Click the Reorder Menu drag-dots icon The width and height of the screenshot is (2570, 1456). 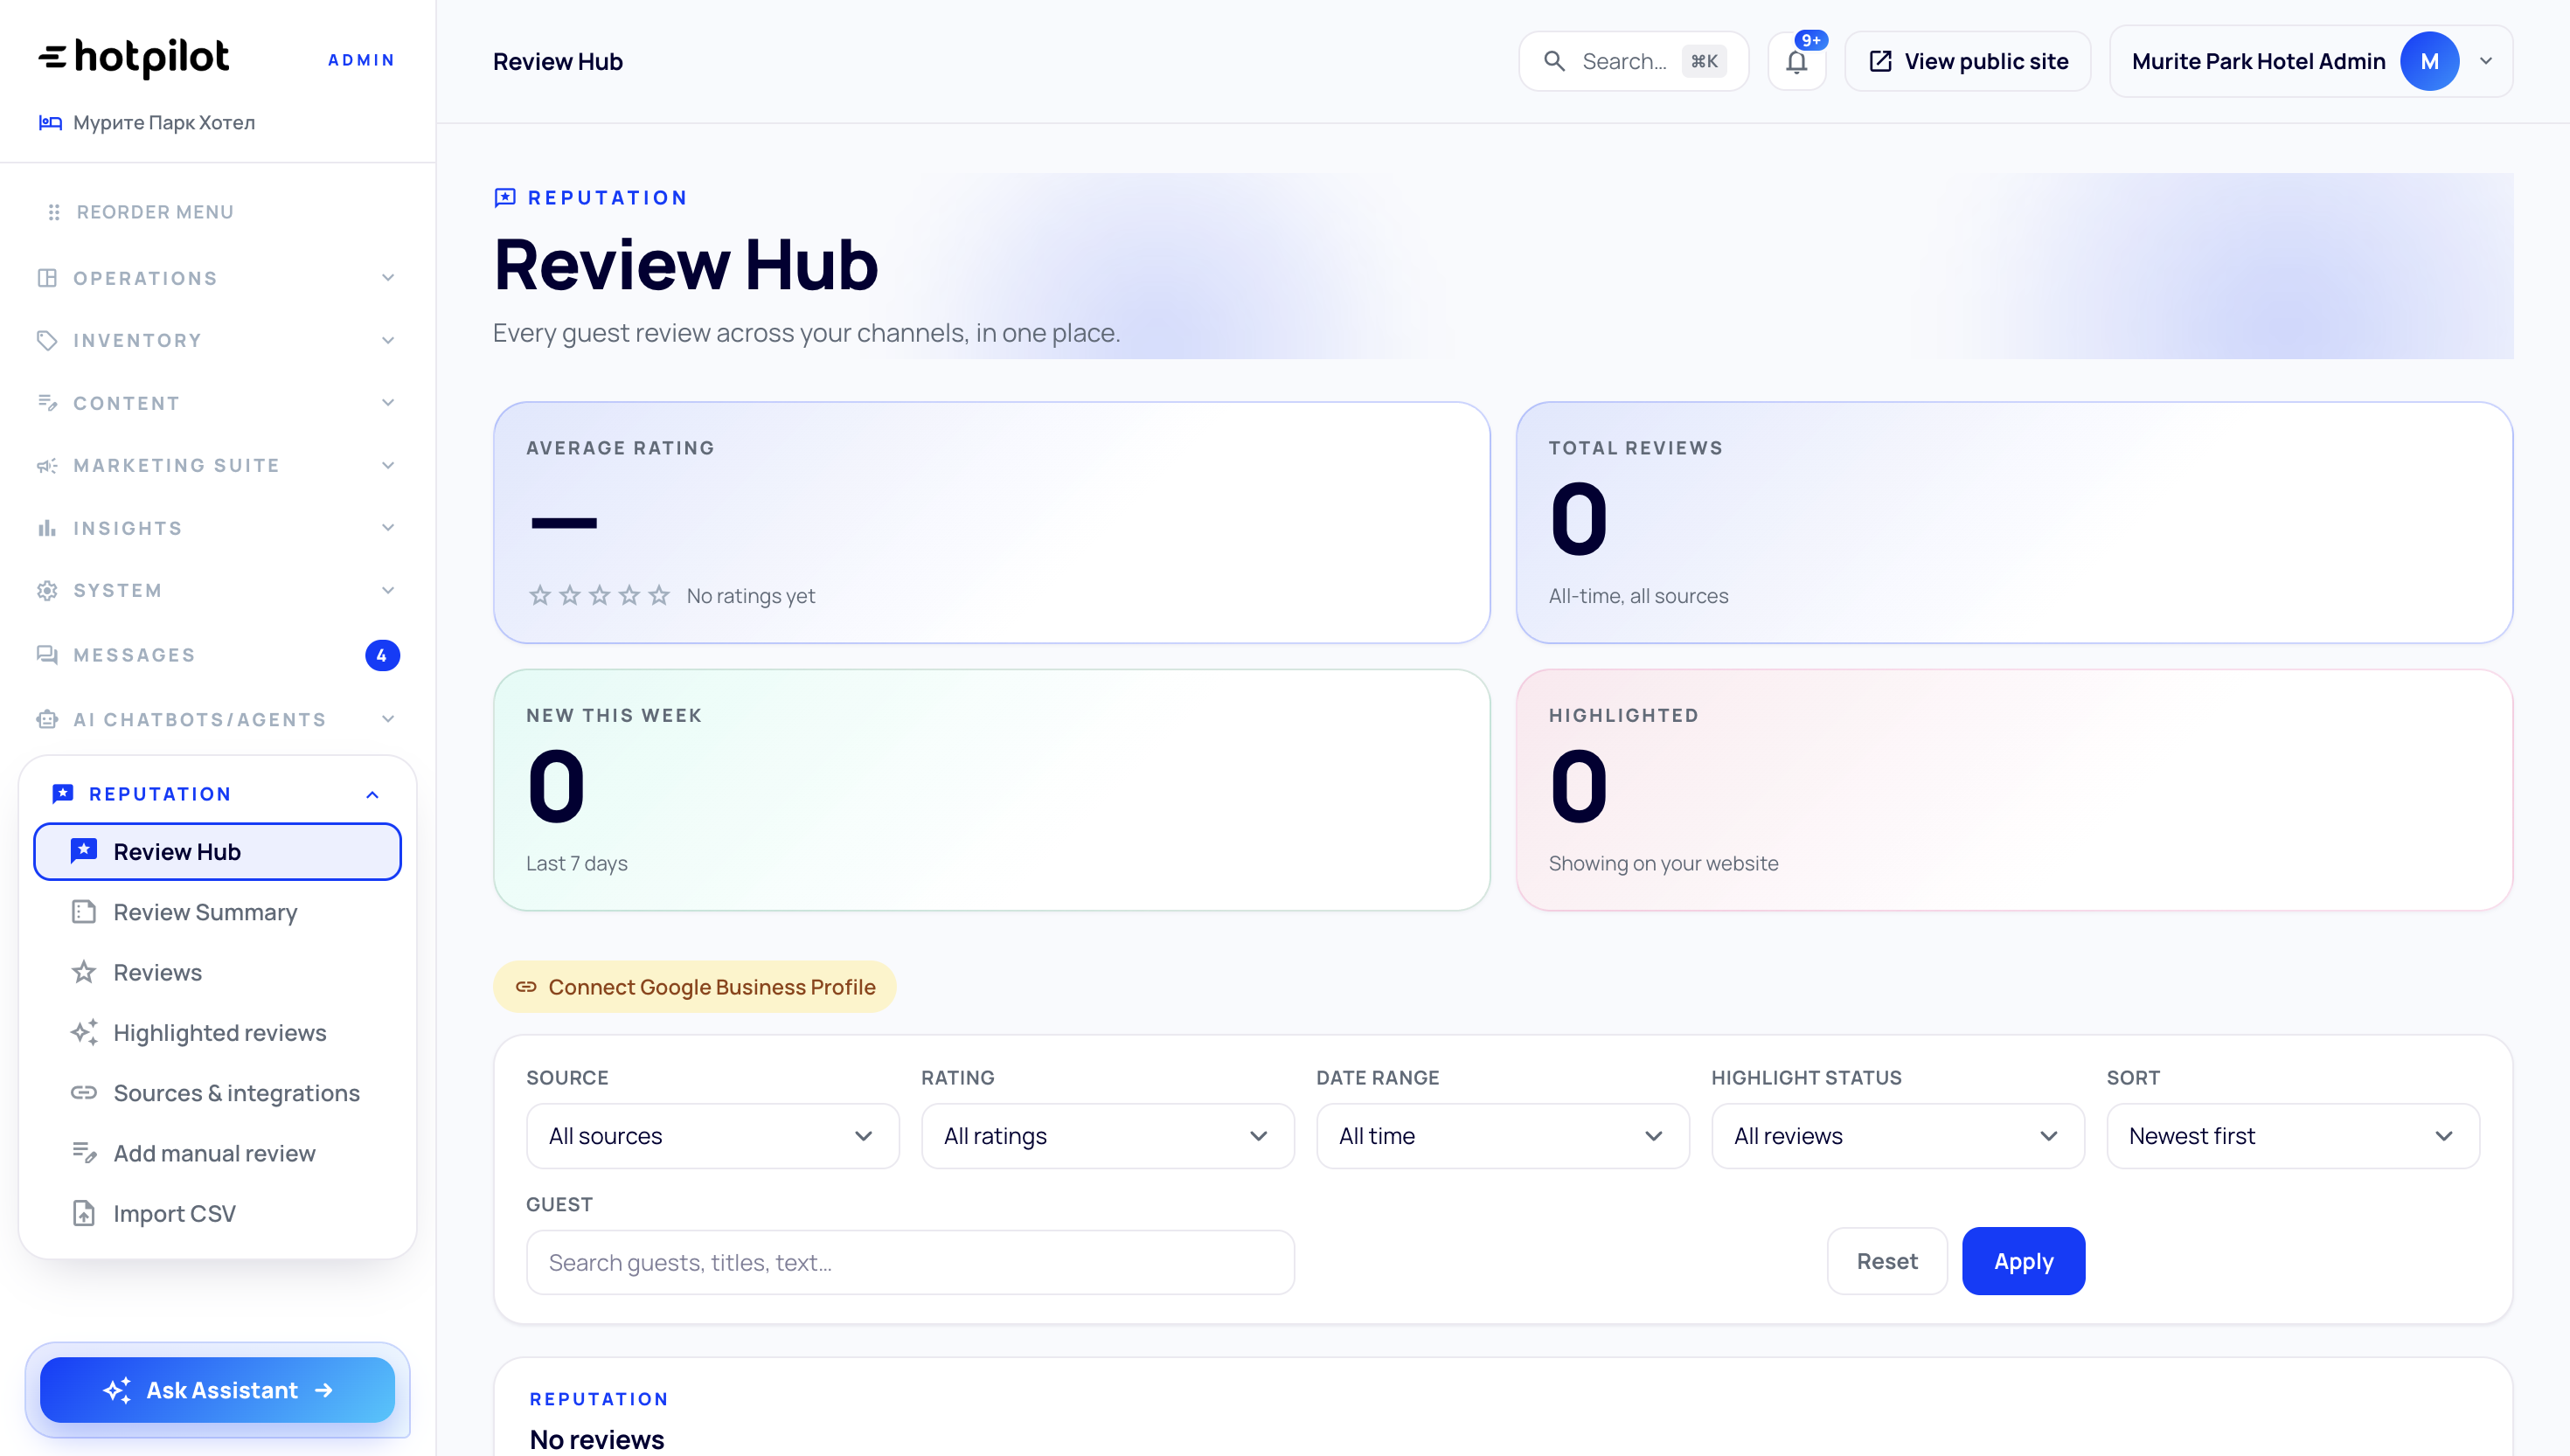click(54, 212)
